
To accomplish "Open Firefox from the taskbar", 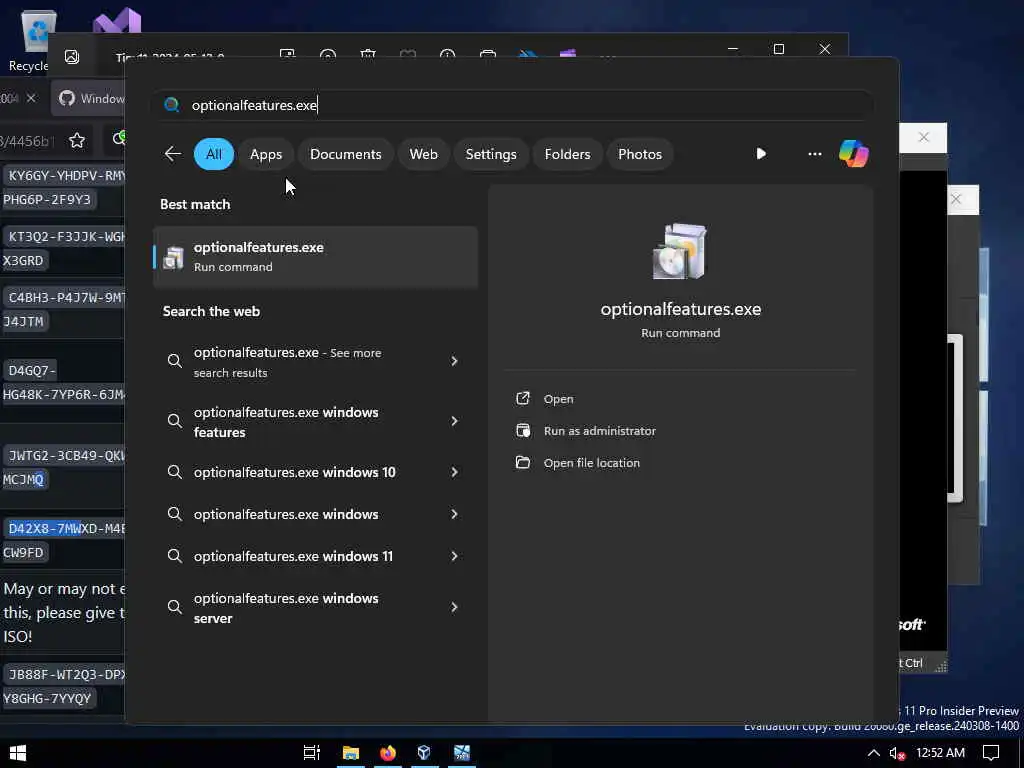I will coord(388,753).
